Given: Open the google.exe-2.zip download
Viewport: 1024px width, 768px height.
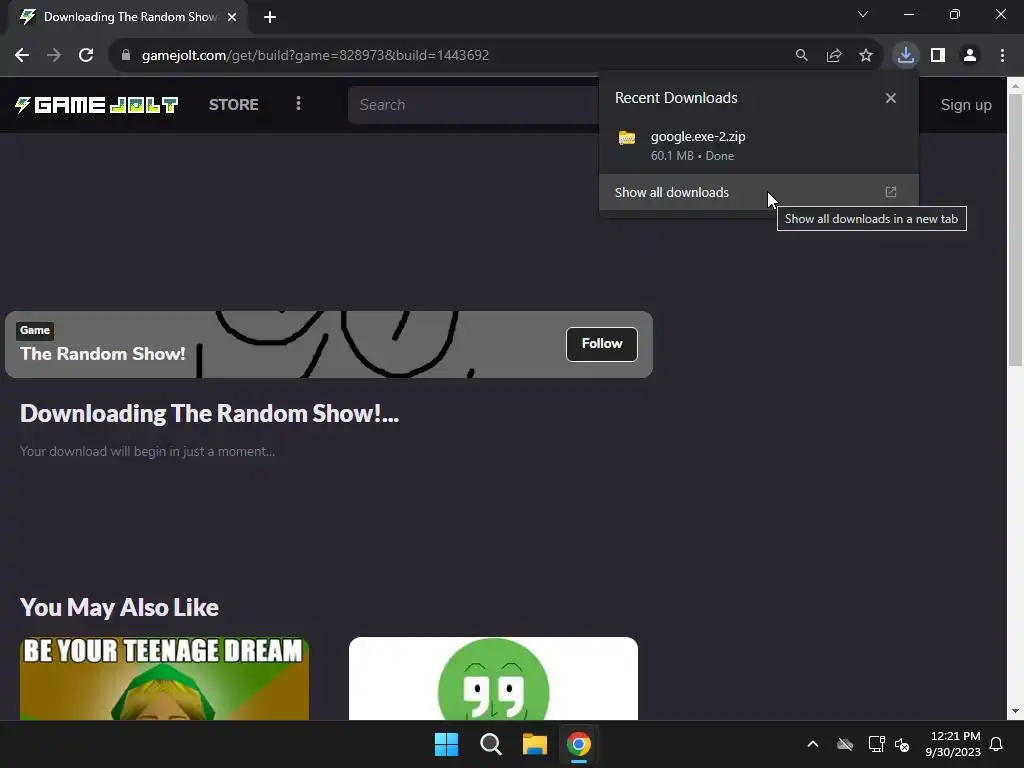Looking at the screenshot, I should click(758, 146).
